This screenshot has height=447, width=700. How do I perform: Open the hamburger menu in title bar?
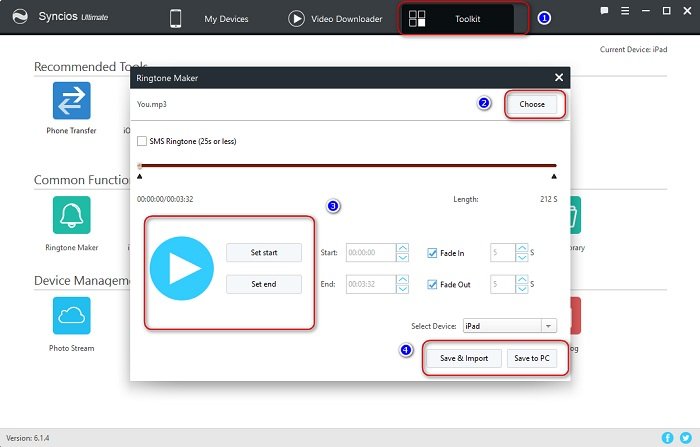(625, 11)
